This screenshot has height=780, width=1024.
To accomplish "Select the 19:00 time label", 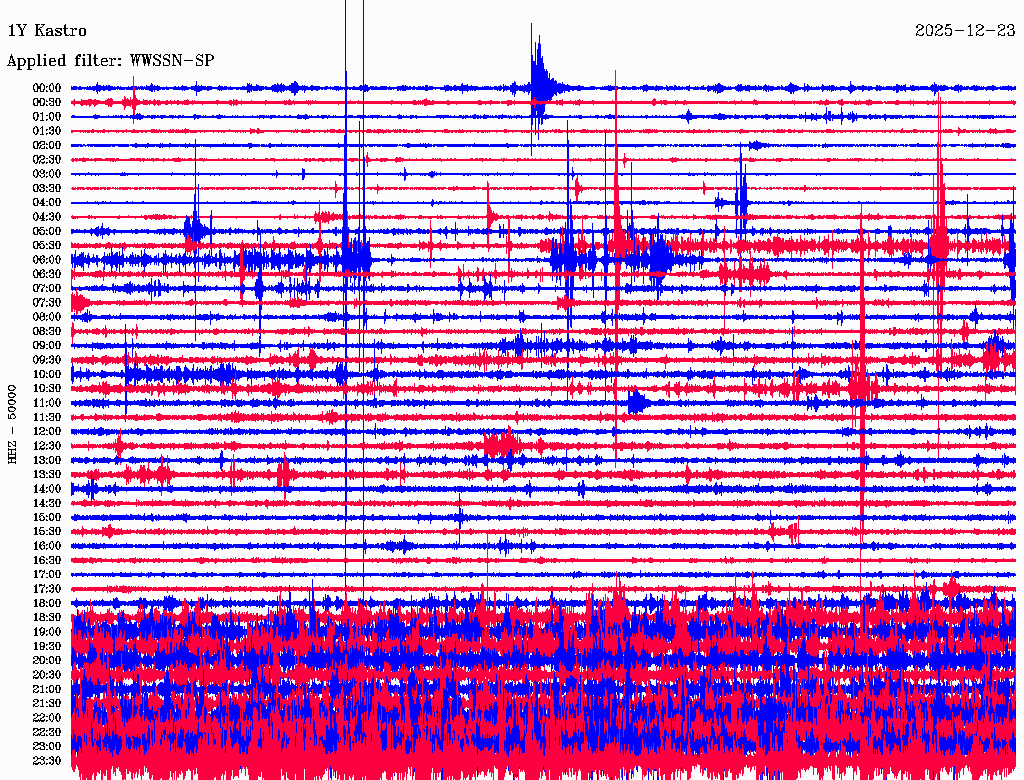I will (x=47, y=632).
